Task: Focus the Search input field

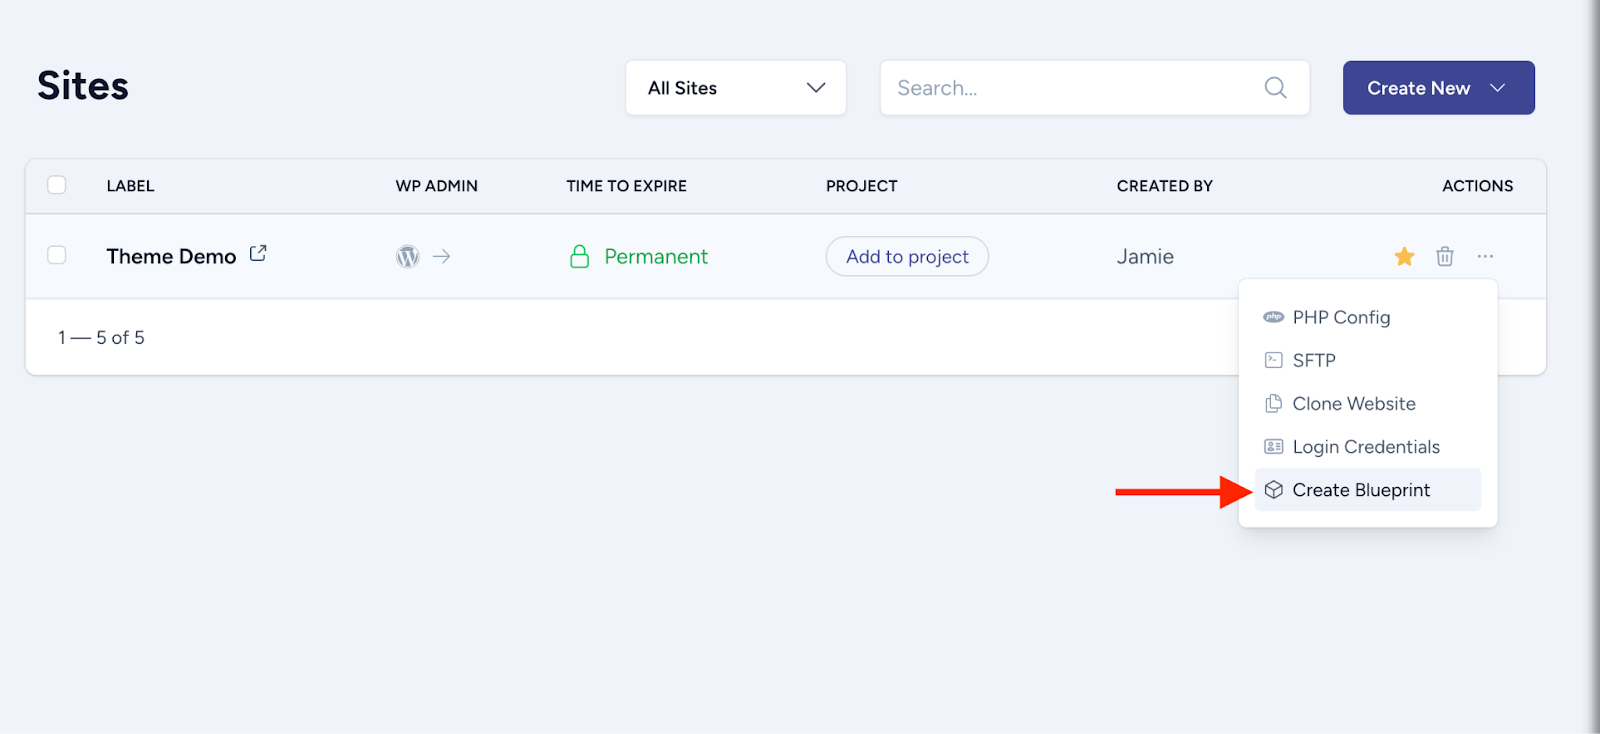Action: [x=1070, y=88]
